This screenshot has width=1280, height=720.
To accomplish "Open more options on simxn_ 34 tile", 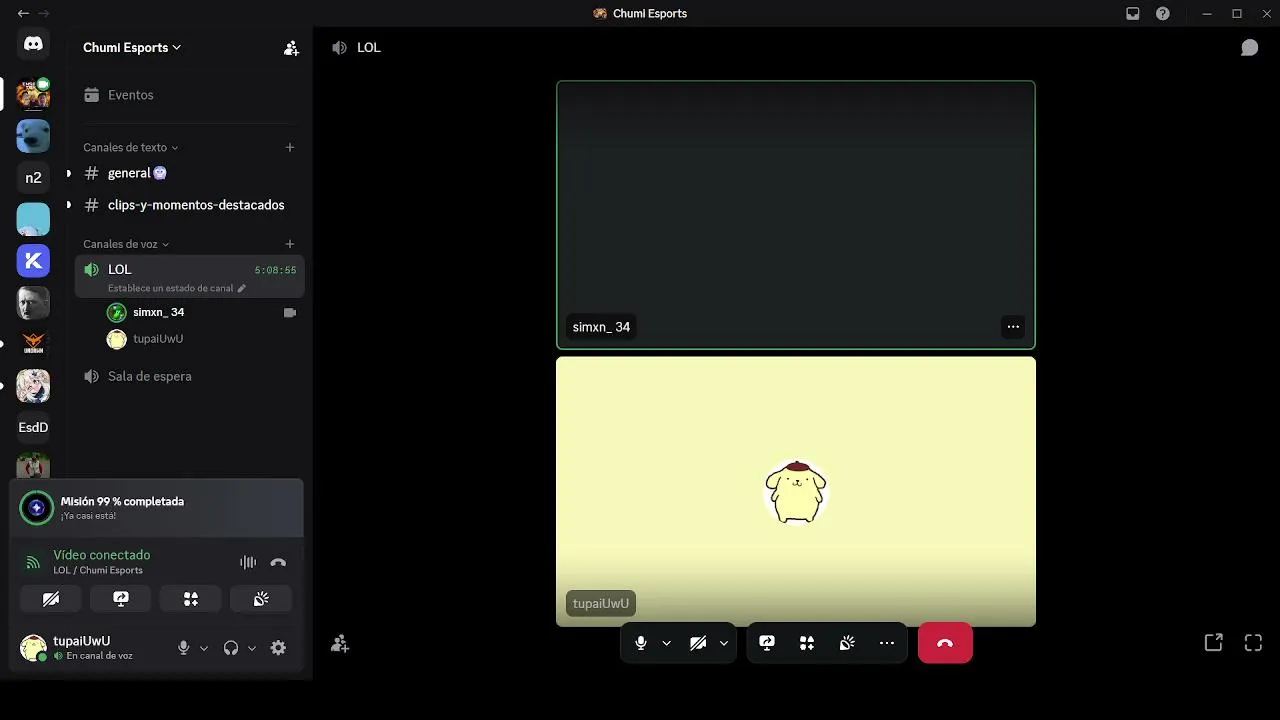I will coord(1013,327).
